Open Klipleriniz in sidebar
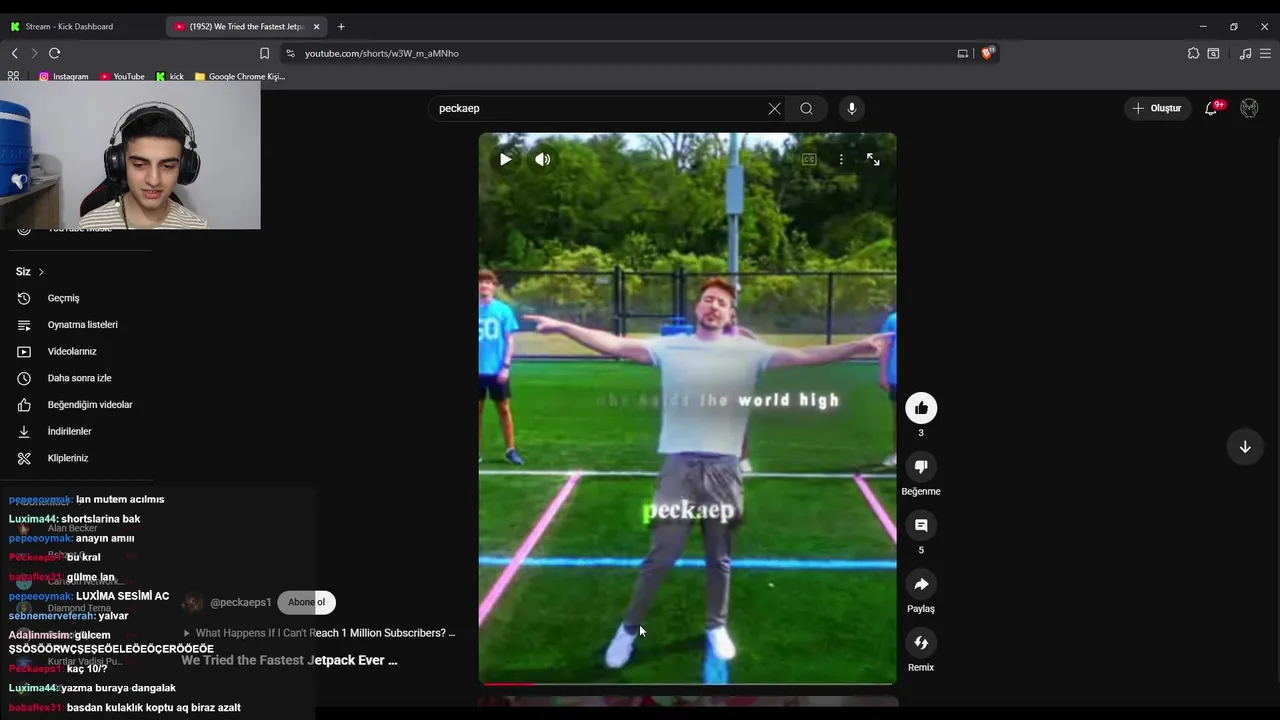Viewport: 1280px width, 720px height. 68,458
